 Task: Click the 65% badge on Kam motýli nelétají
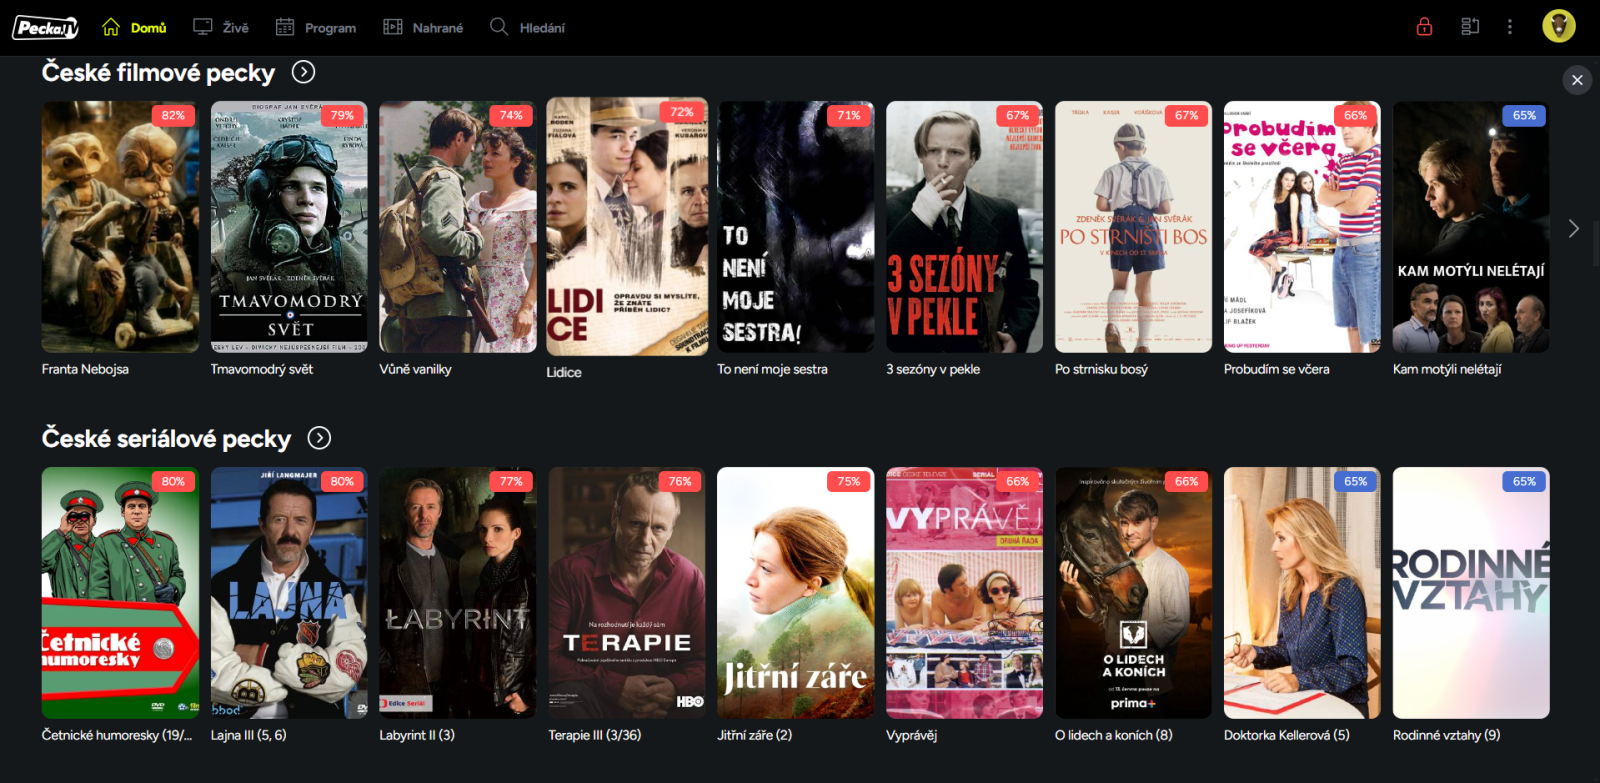tap(1524, 115)
